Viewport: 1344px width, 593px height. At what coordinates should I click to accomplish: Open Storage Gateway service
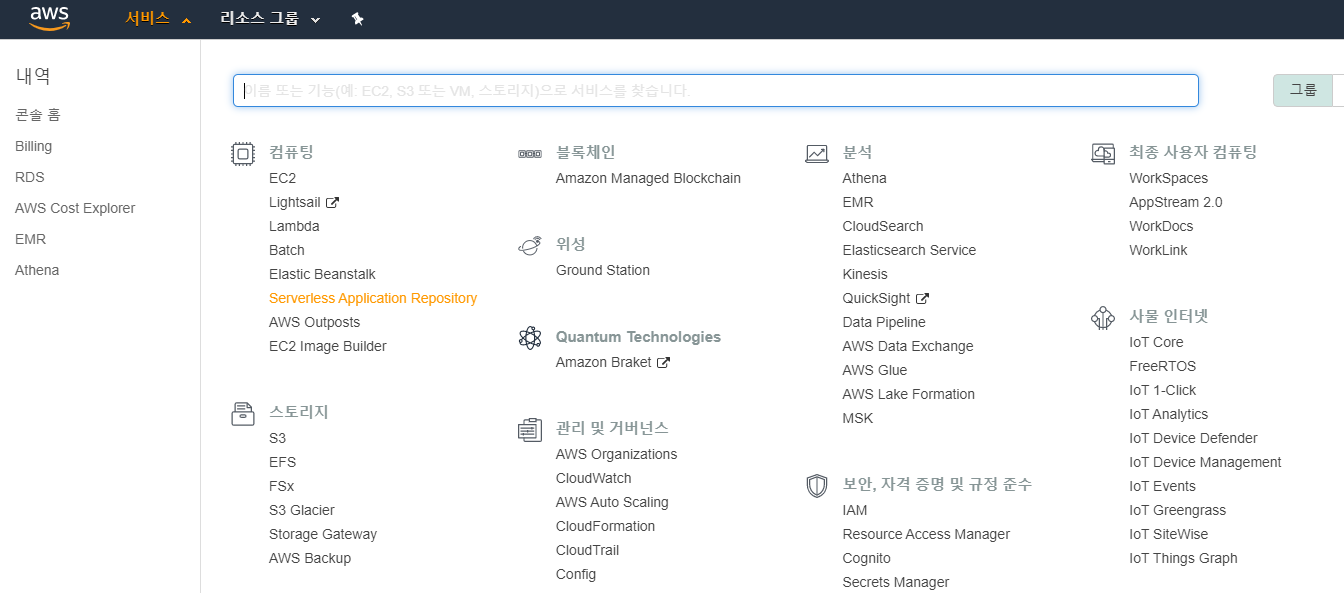323,534
